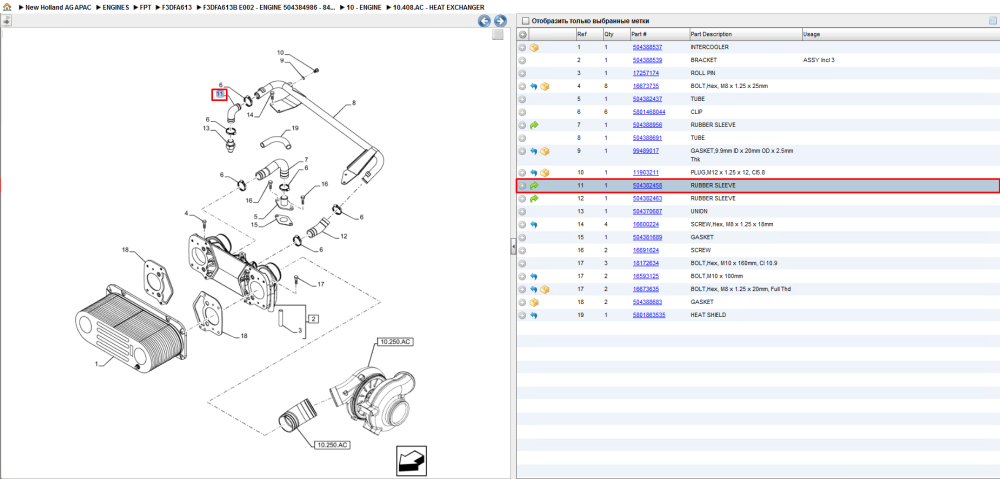This screenshot has width=1000, height=479.
Task: Click the icon below the home icon
Action: (6, 20)
